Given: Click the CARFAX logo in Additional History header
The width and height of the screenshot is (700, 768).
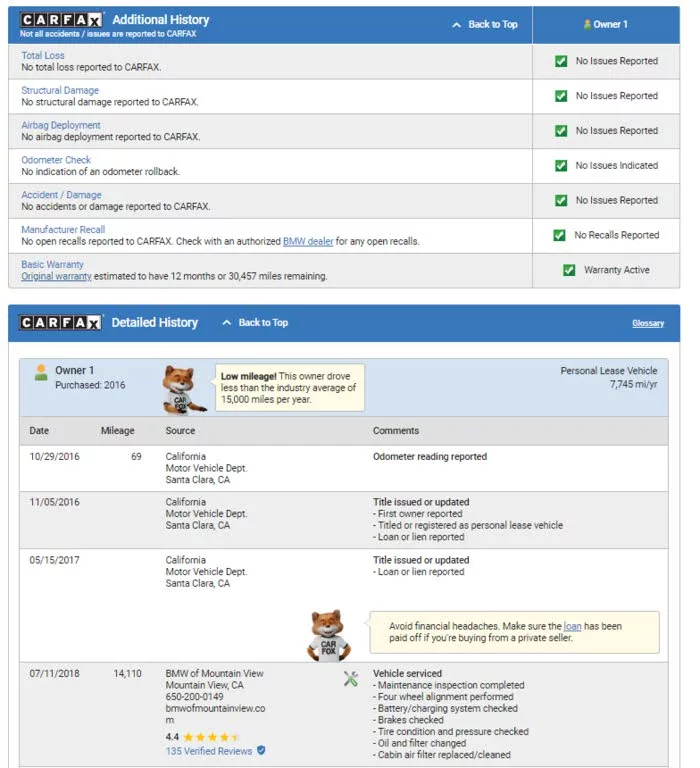Looking at the screenshot, I should [x=61, y=20].
